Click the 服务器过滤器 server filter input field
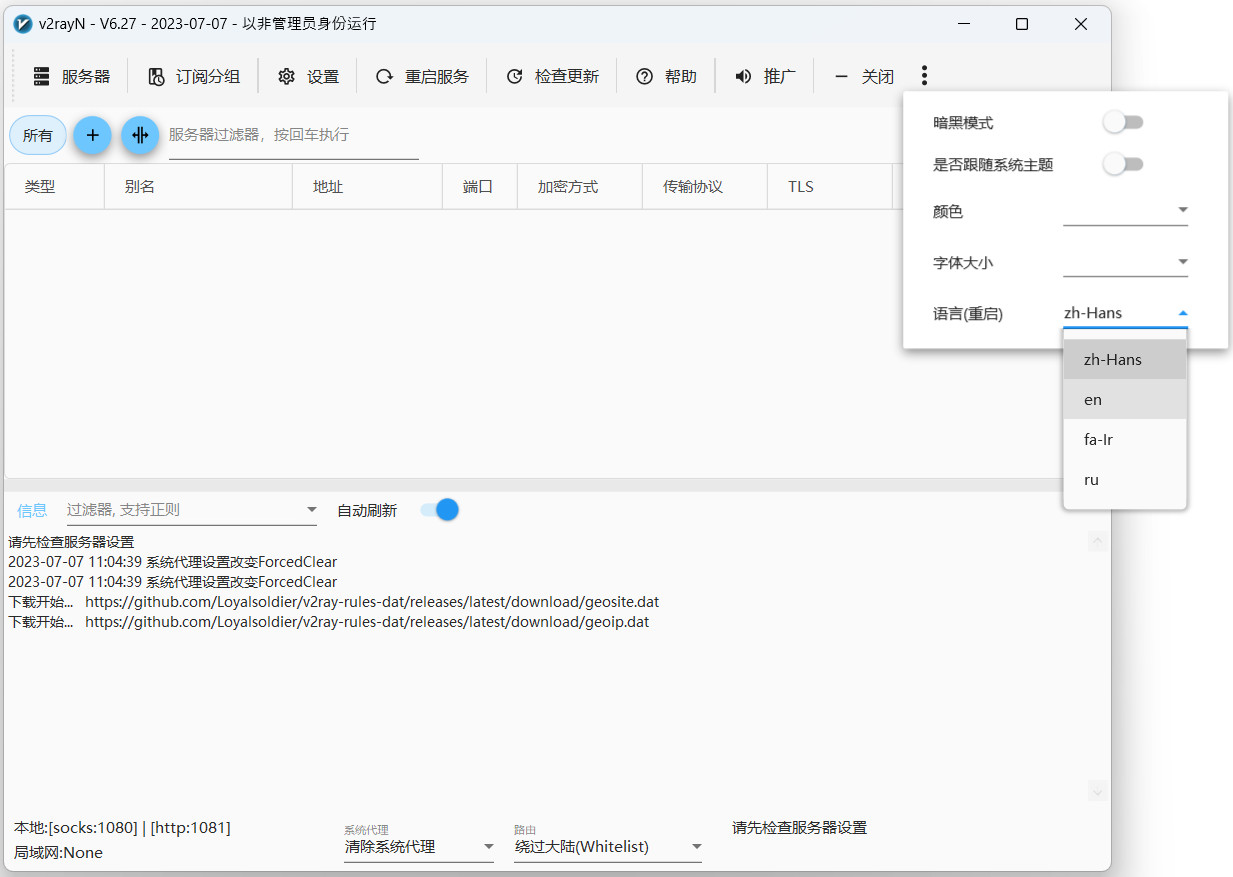This screenshot has width=1233, height=877. 292,135
